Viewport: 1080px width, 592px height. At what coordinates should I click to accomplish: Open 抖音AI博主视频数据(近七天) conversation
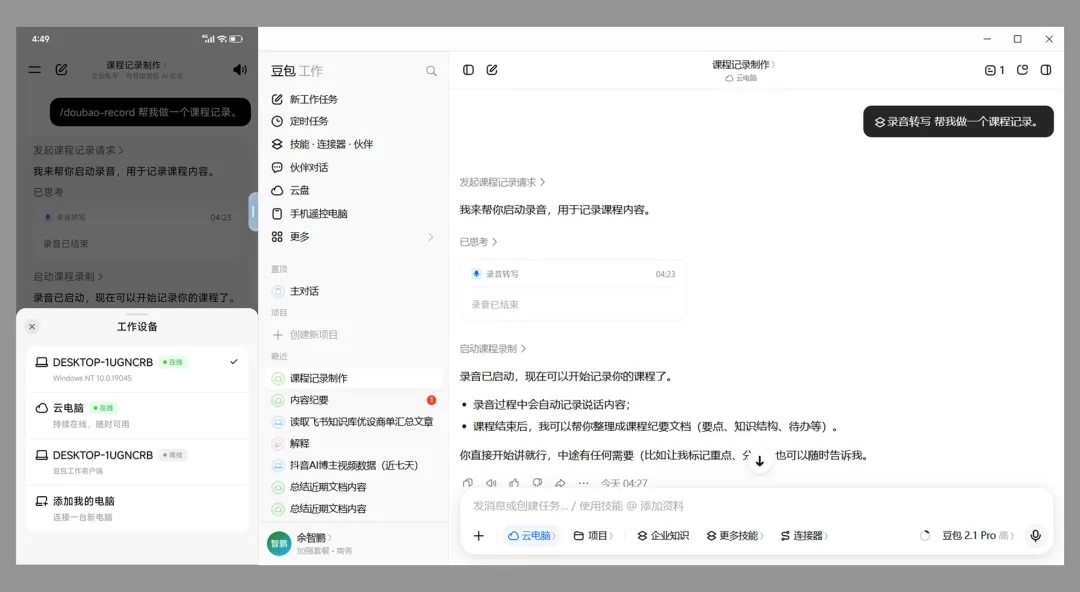pos(354,465)
